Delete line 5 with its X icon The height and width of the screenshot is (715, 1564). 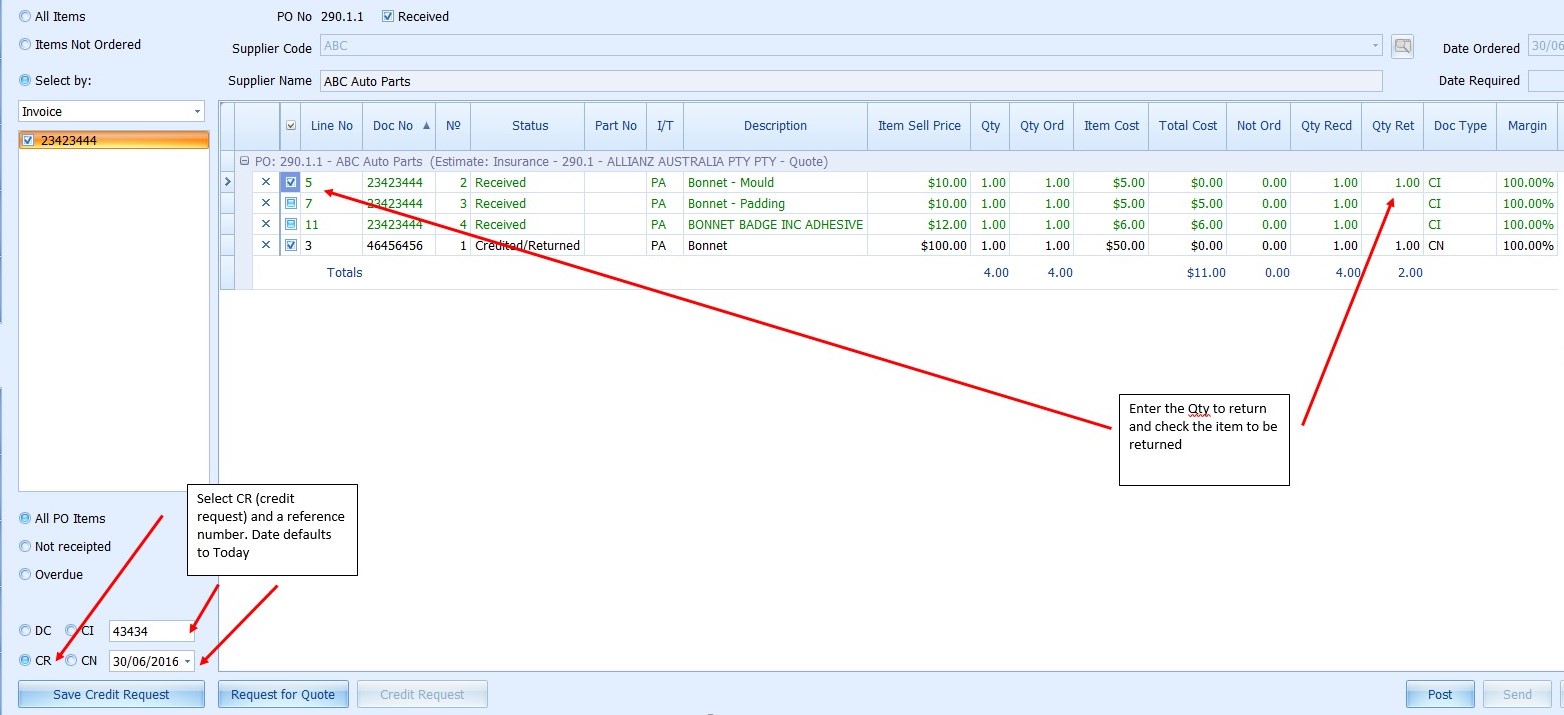[266, 182]
